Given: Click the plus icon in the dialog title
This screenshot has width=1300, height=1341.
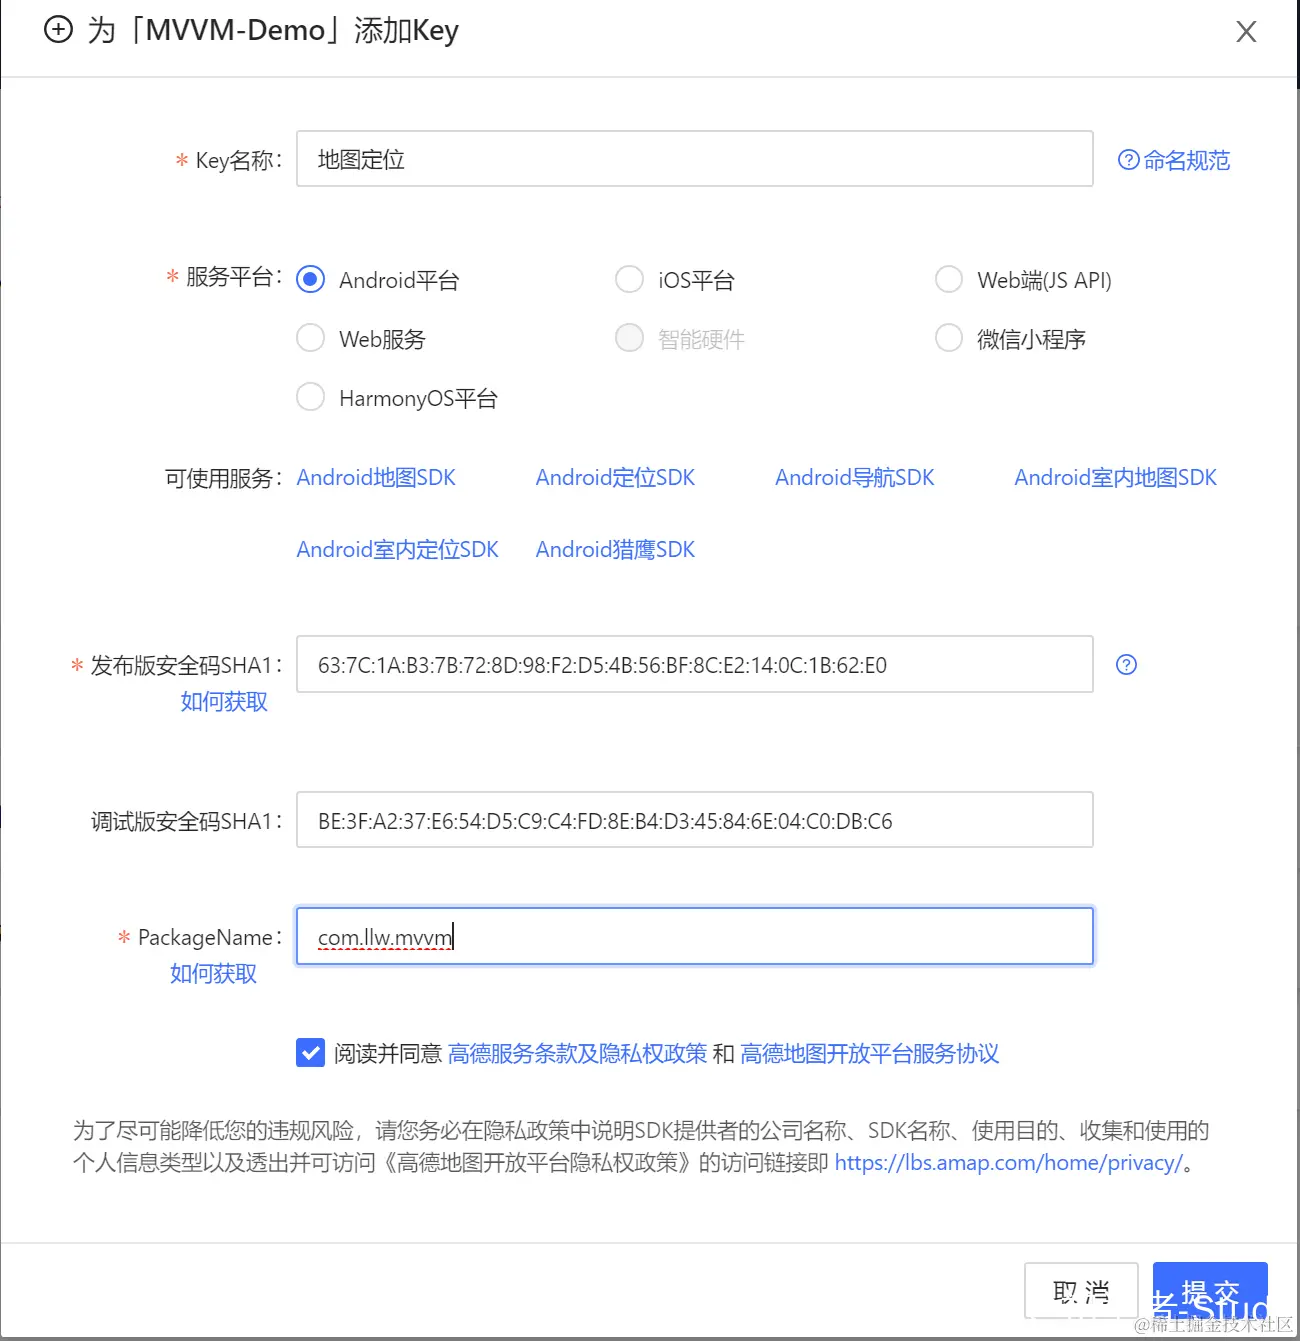Looking at the screenshot, I should [x=57, y=30].
